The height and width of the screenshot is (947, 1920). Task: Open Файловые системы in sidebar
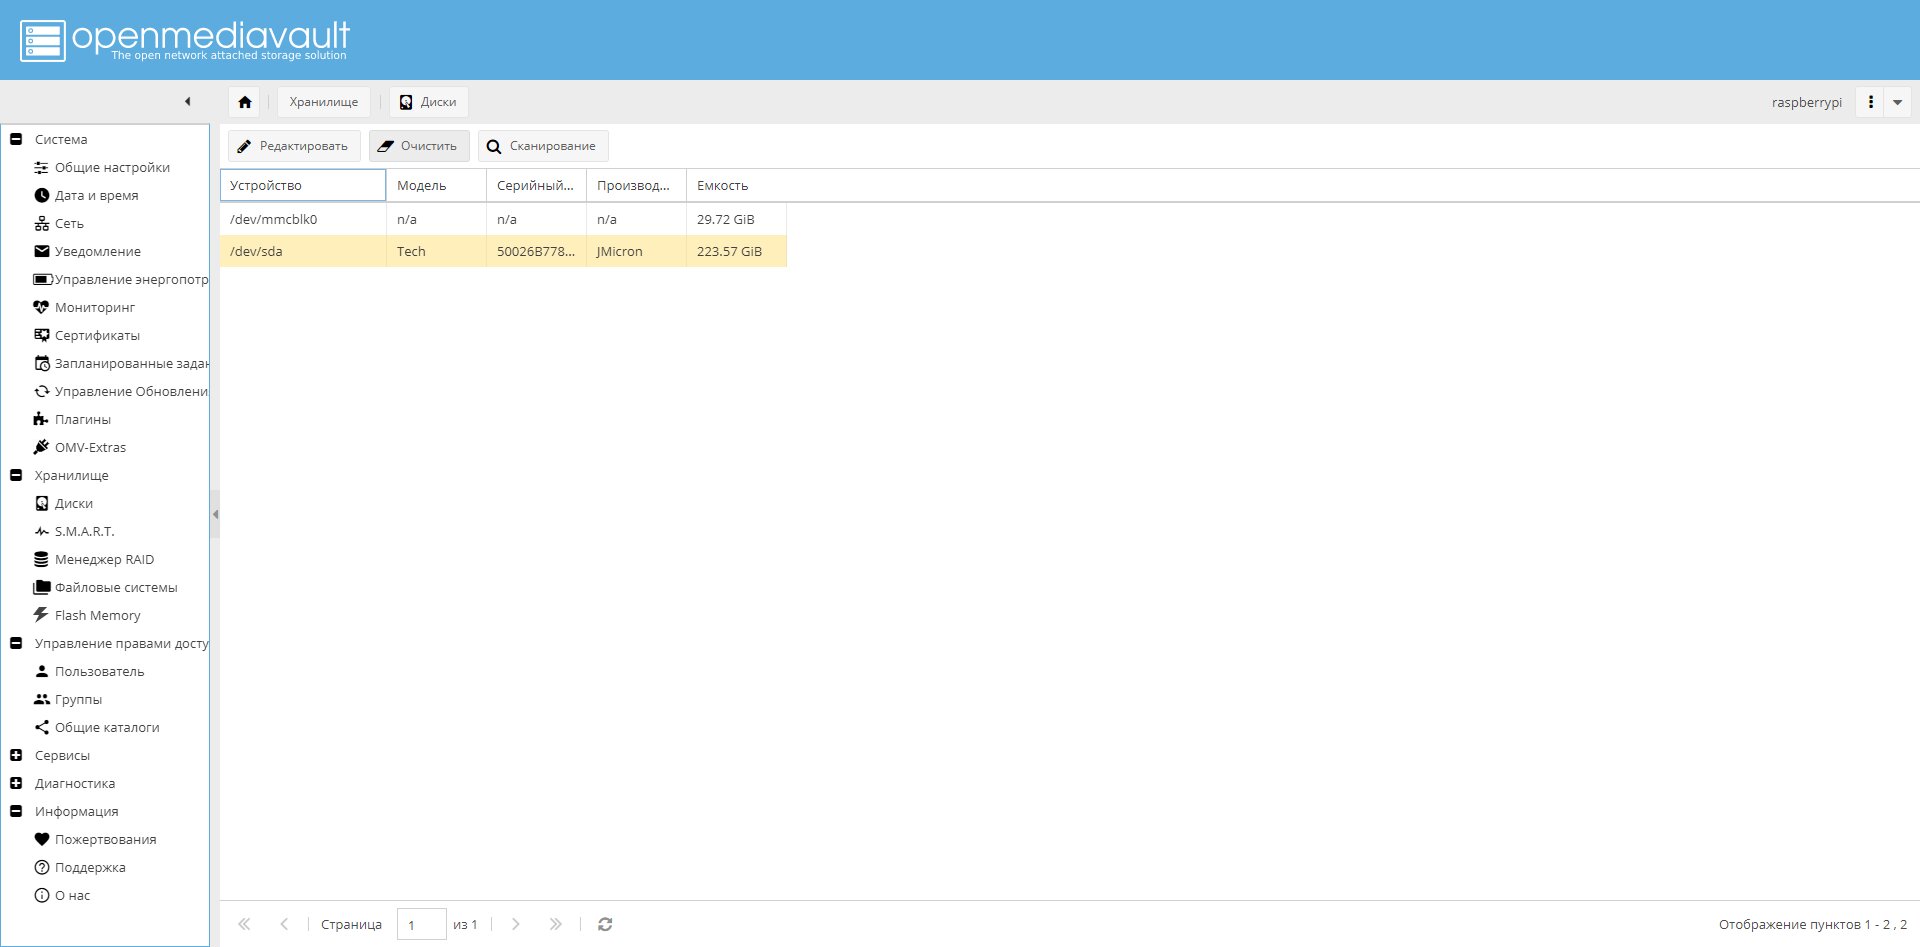click(116, 587)
